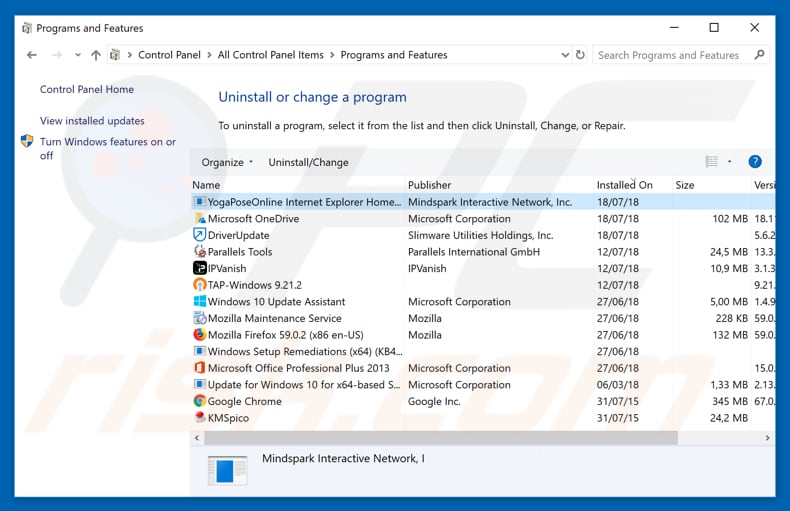Sort by the Publisher column header

pyautogui.click(x=499, y=185)
